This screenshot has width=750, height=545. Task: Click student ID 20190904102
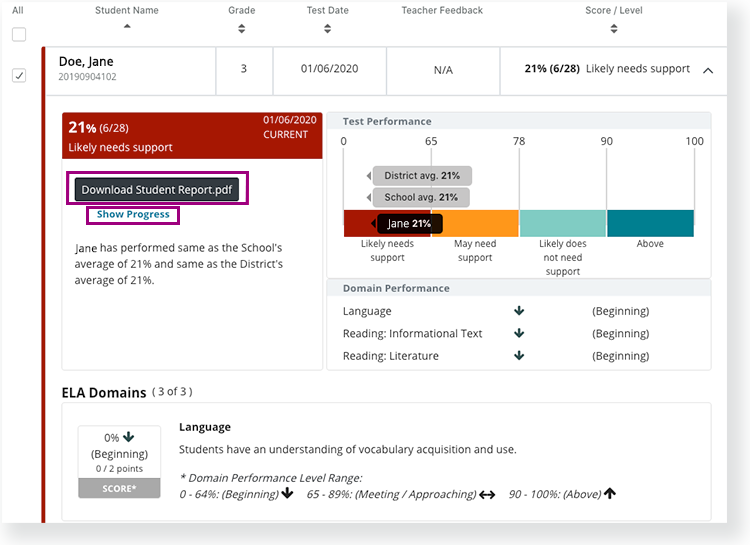tap(88, 77)
